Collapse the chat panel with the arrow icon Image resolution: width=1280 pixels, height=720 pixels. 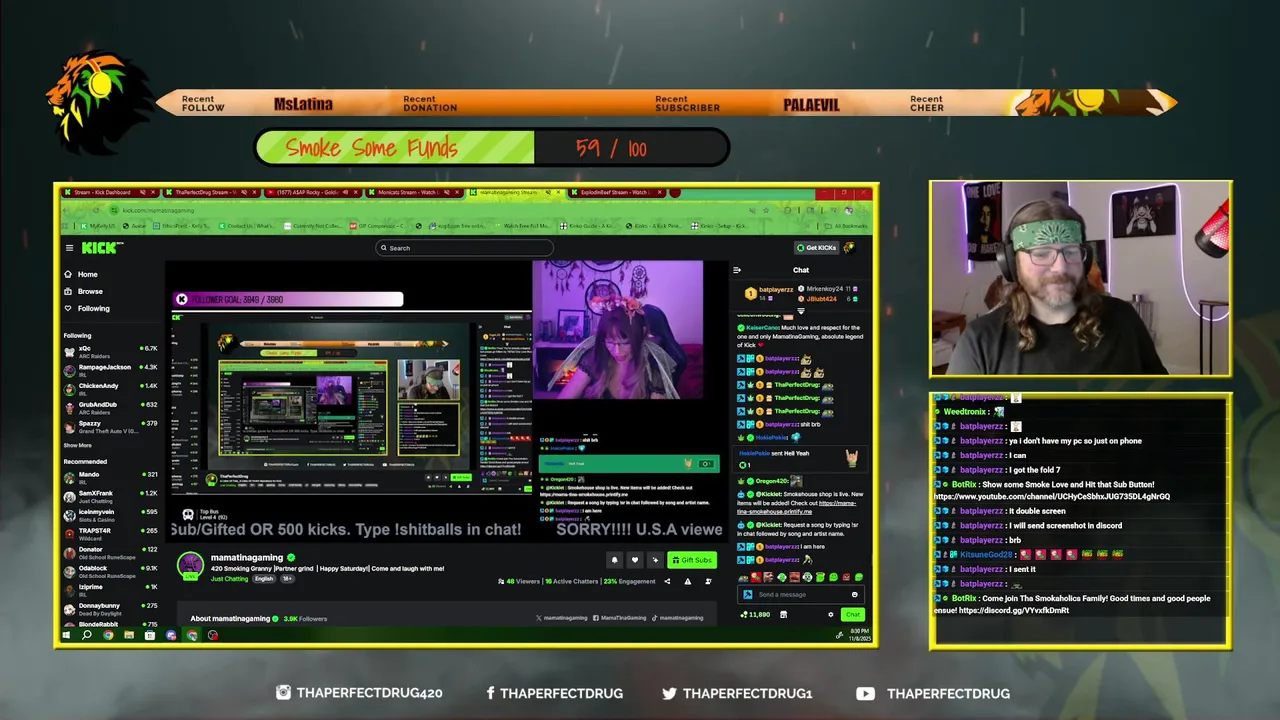point(737,270)
